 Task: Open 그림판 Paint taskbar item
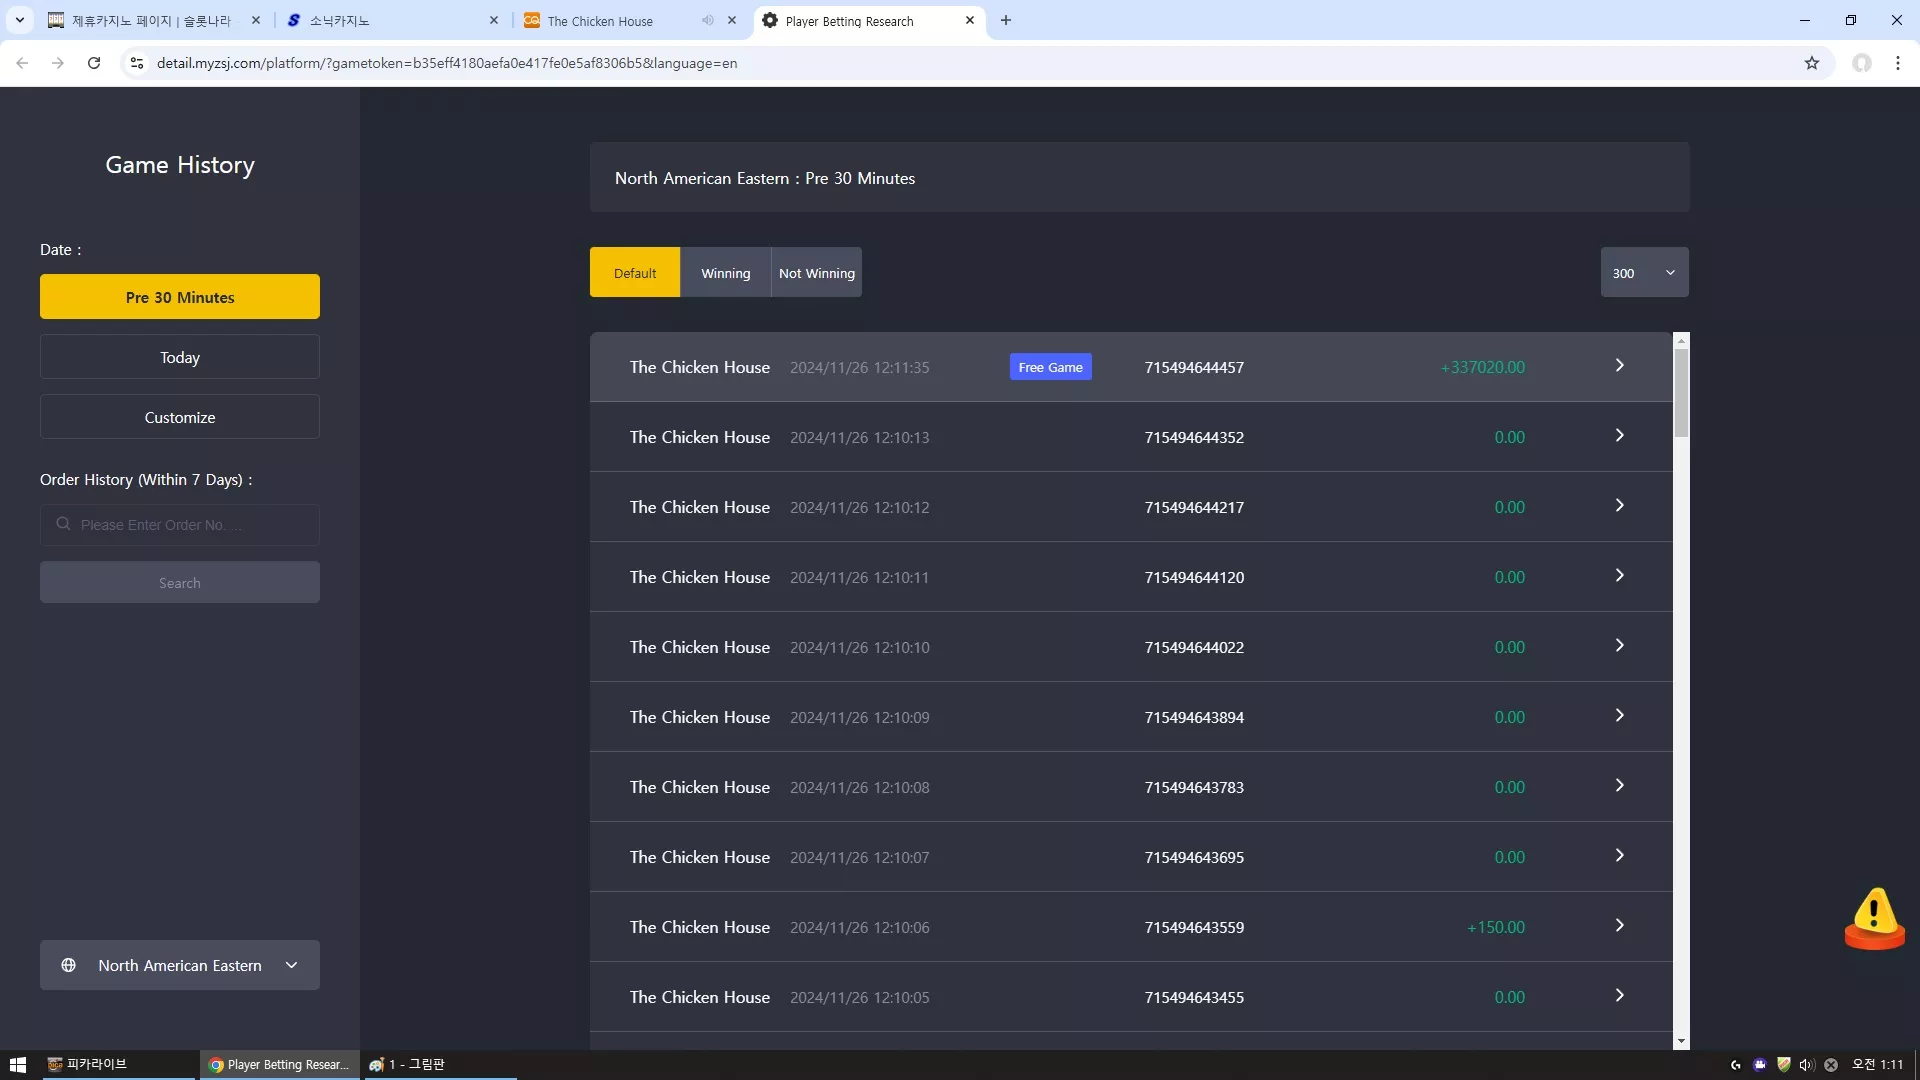[440, 1065]
